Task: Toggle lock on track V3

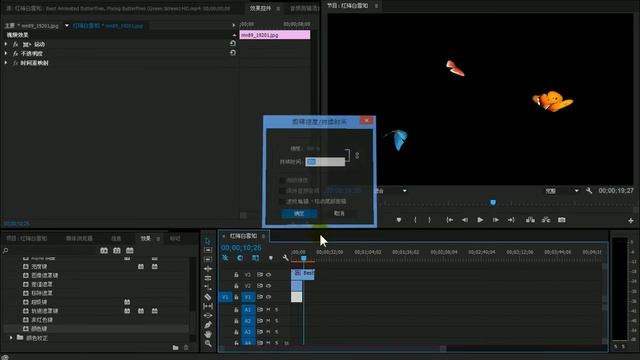Action: coord(236,275)
